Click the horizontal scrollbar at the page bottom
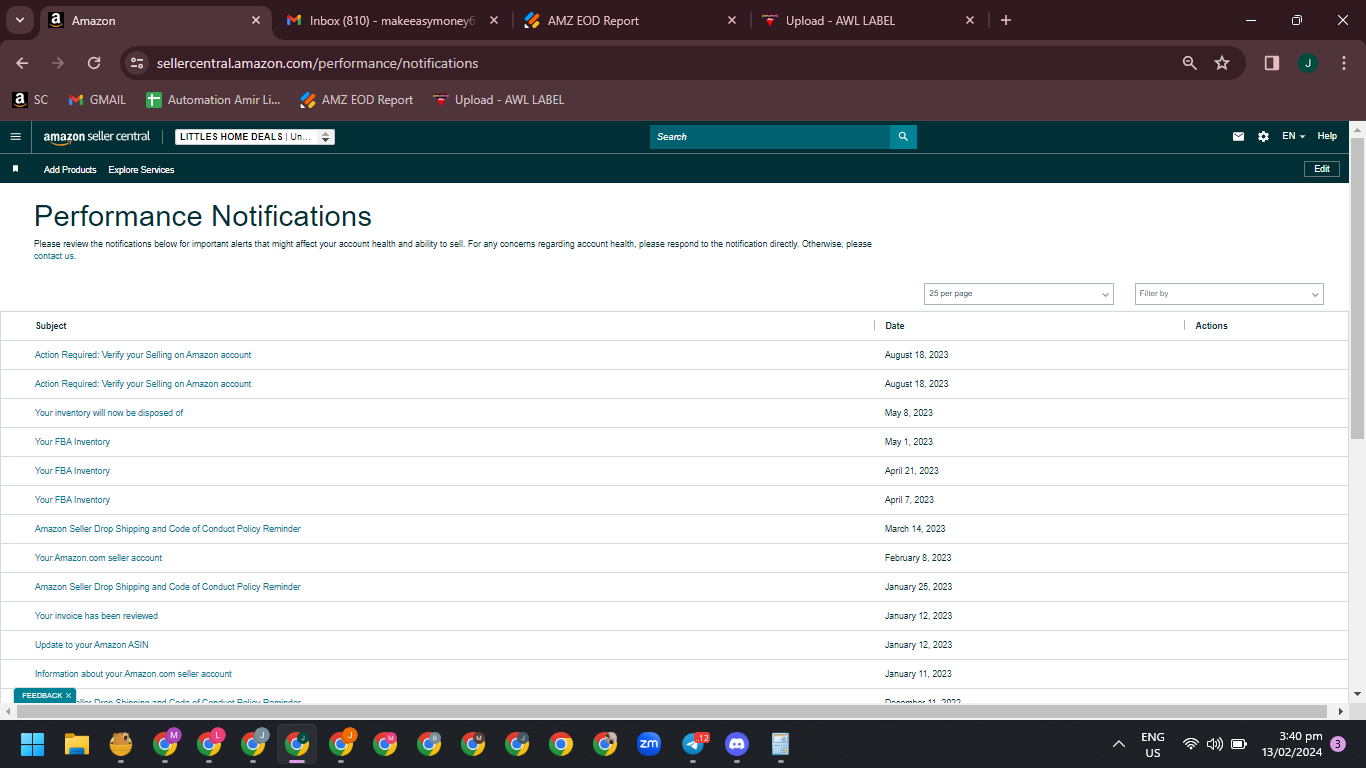 tap(672, 711)
